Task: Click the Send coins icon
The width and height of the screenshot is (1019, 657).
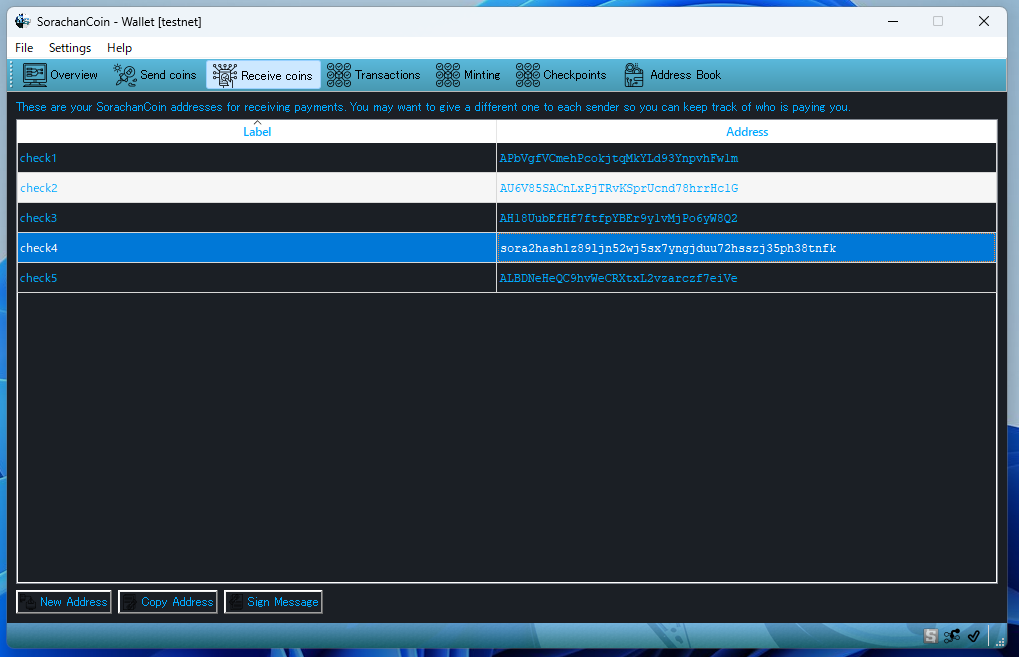Action: [125, 75]
